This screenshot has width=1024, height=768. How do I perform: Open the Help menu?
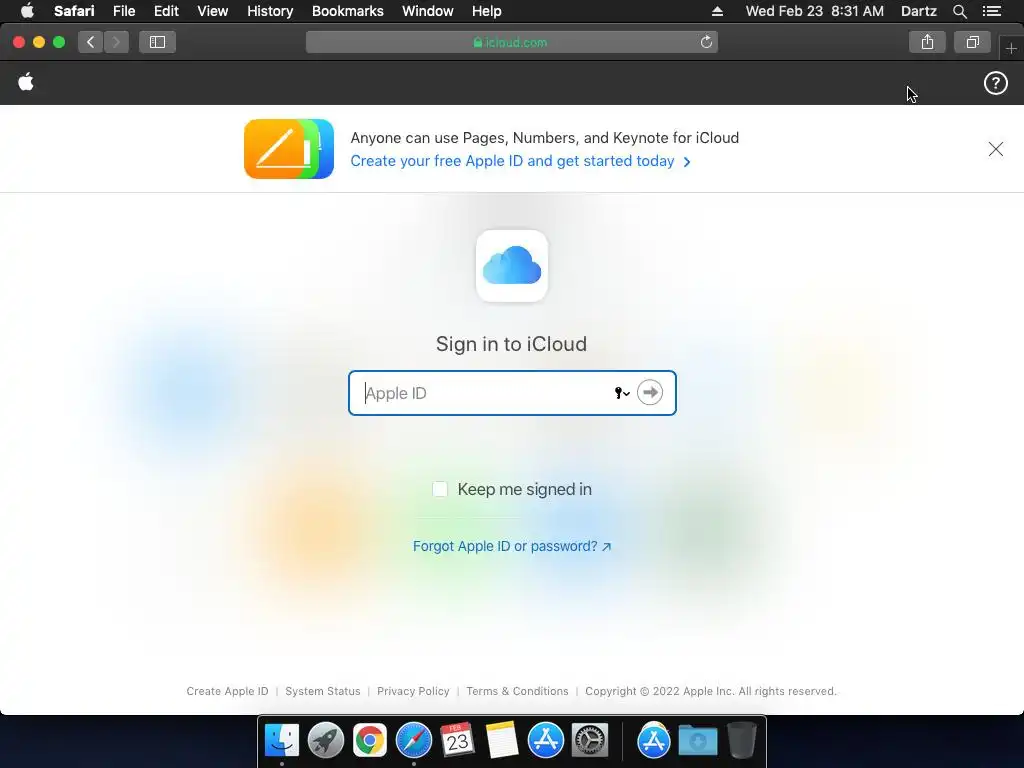(x=487, y=11)
